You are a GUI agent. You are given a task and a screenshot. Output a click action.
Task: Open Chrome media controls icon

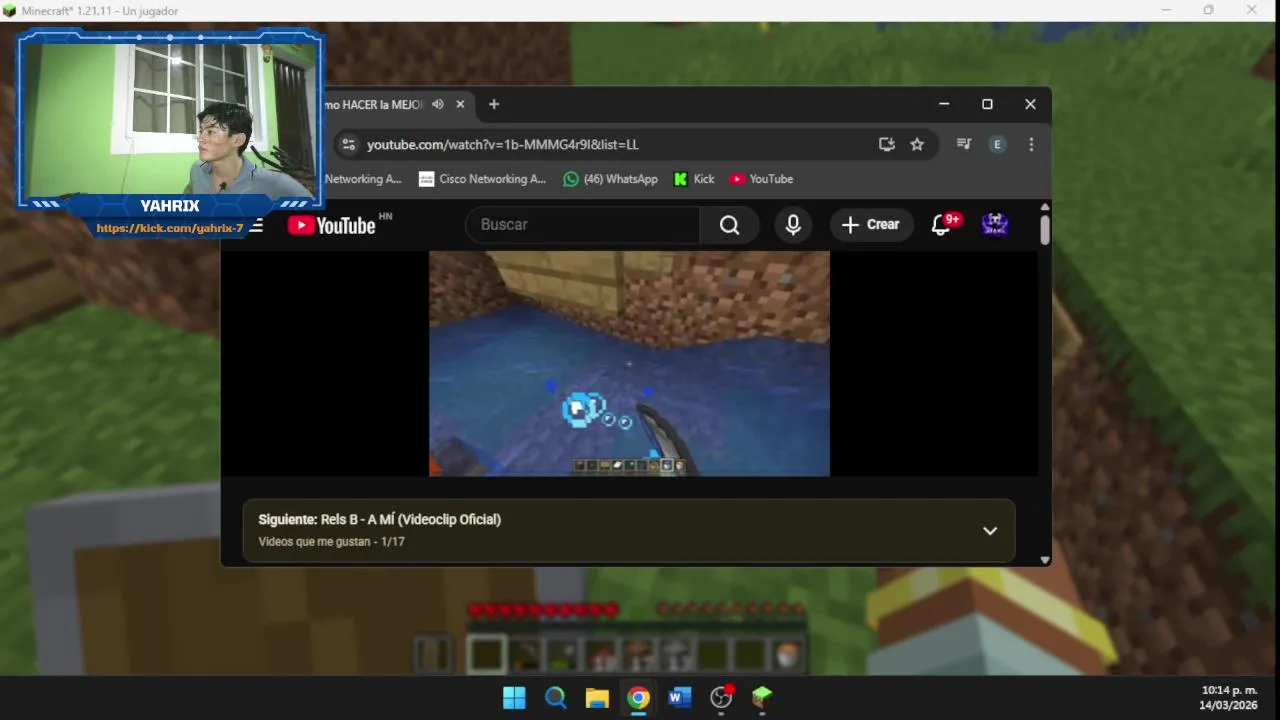click(964, 144)
